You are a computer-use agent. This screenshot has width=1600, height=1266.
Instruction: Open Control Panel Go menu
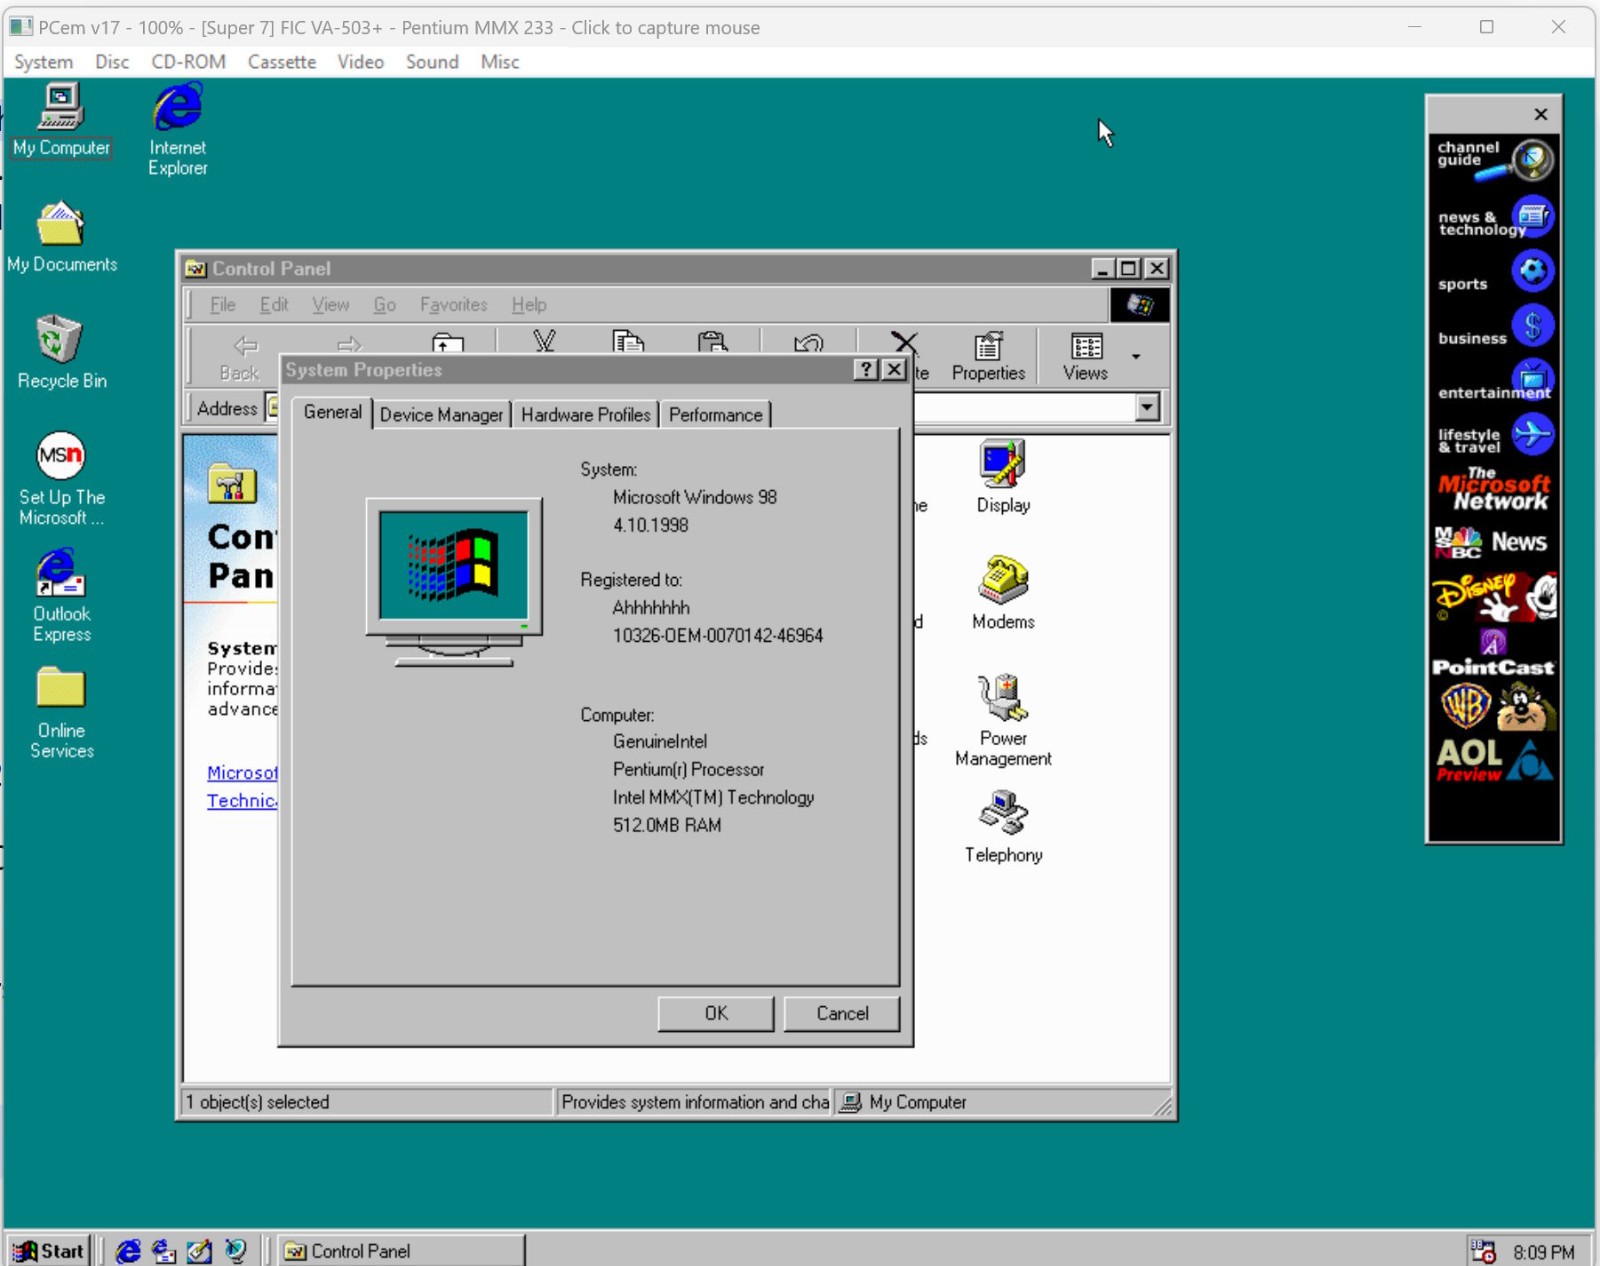coord(384,305)
